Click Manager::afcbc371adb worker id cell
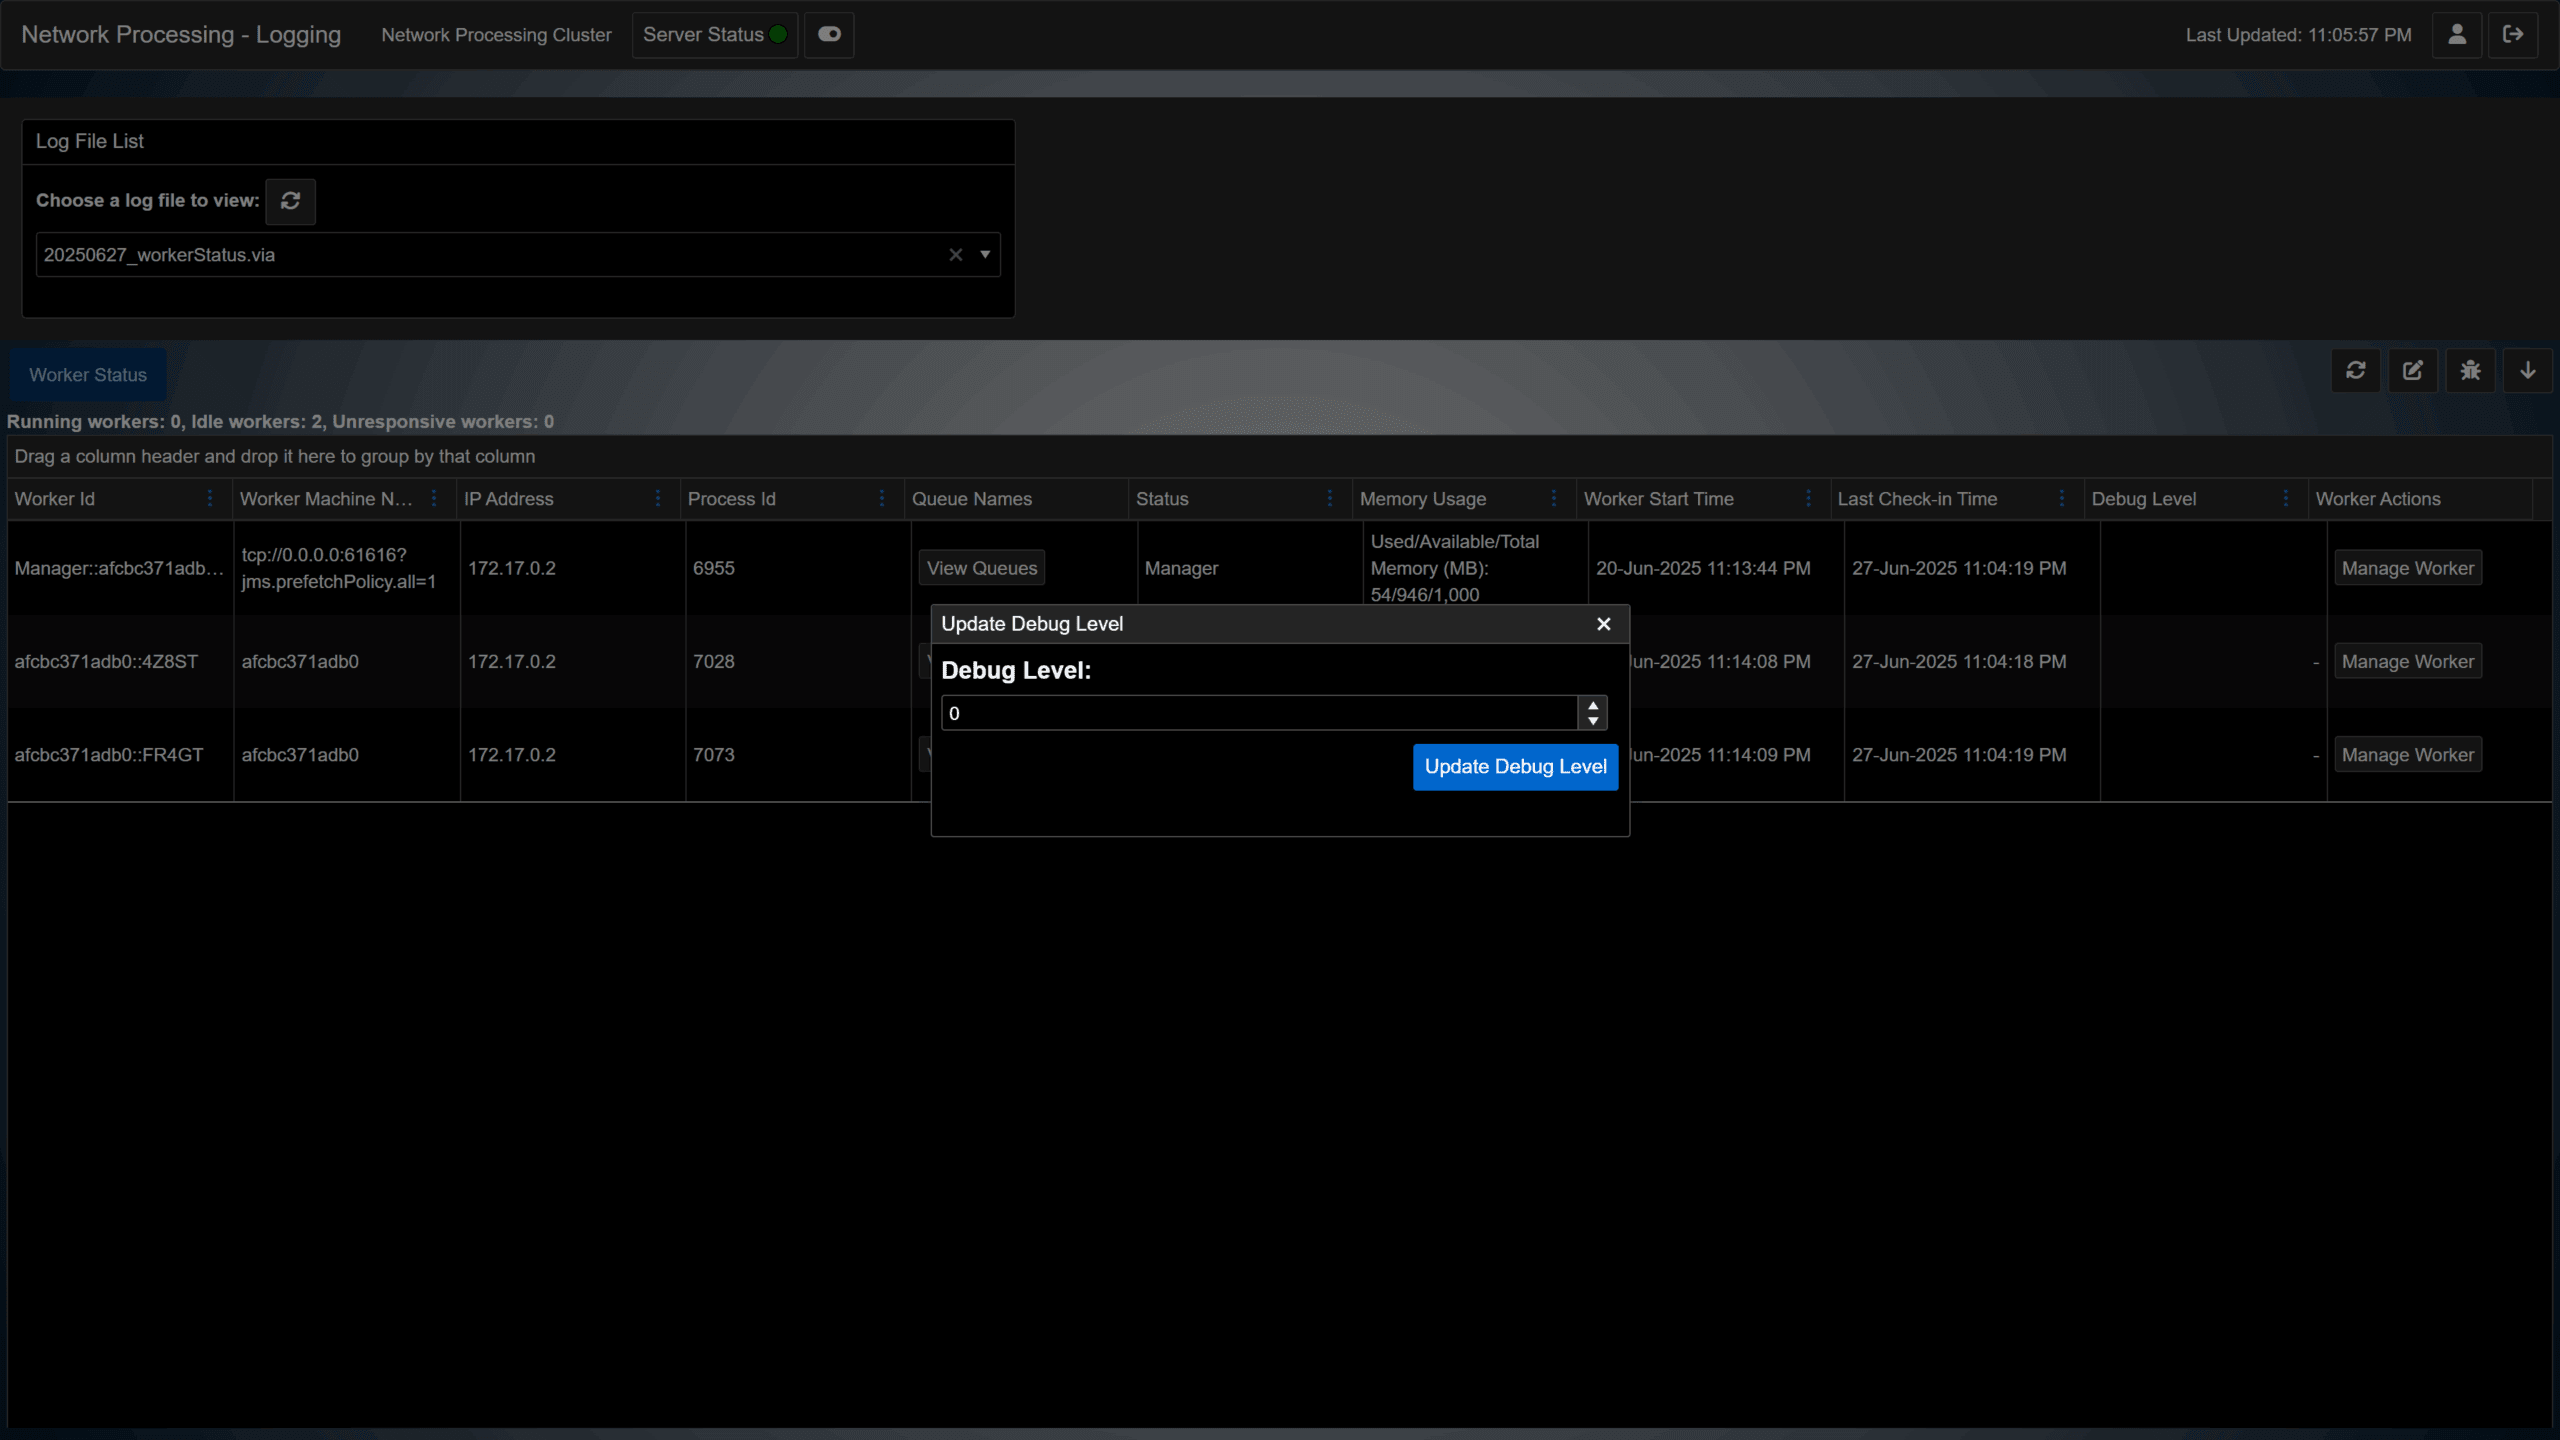 pyautogui.click(x=119, y=568)
